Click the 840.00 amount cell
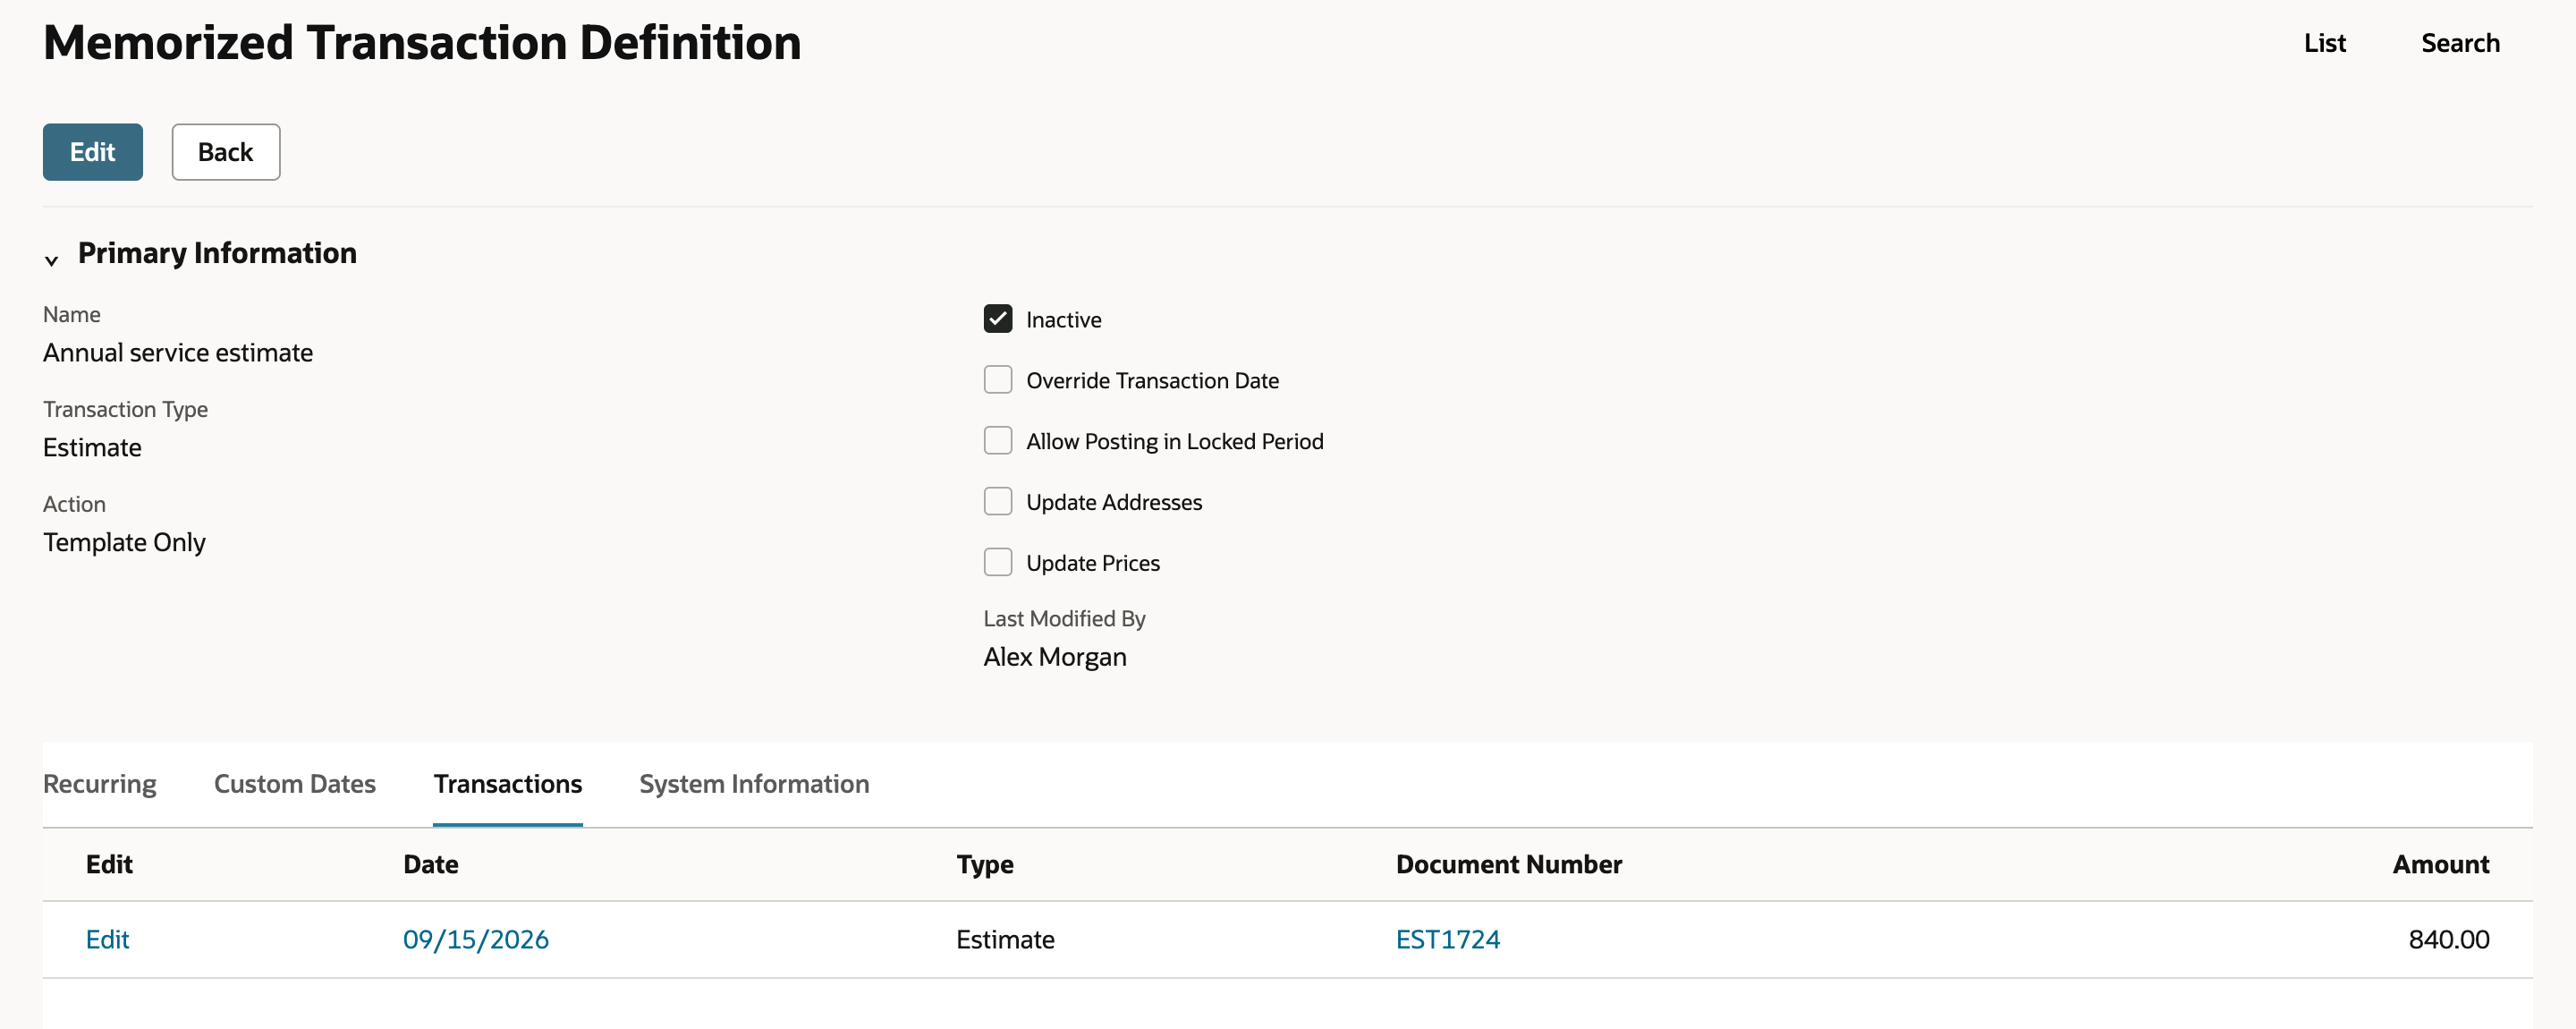The height and width of the screenshot is (1029, 2576). tap(2448, 939)
